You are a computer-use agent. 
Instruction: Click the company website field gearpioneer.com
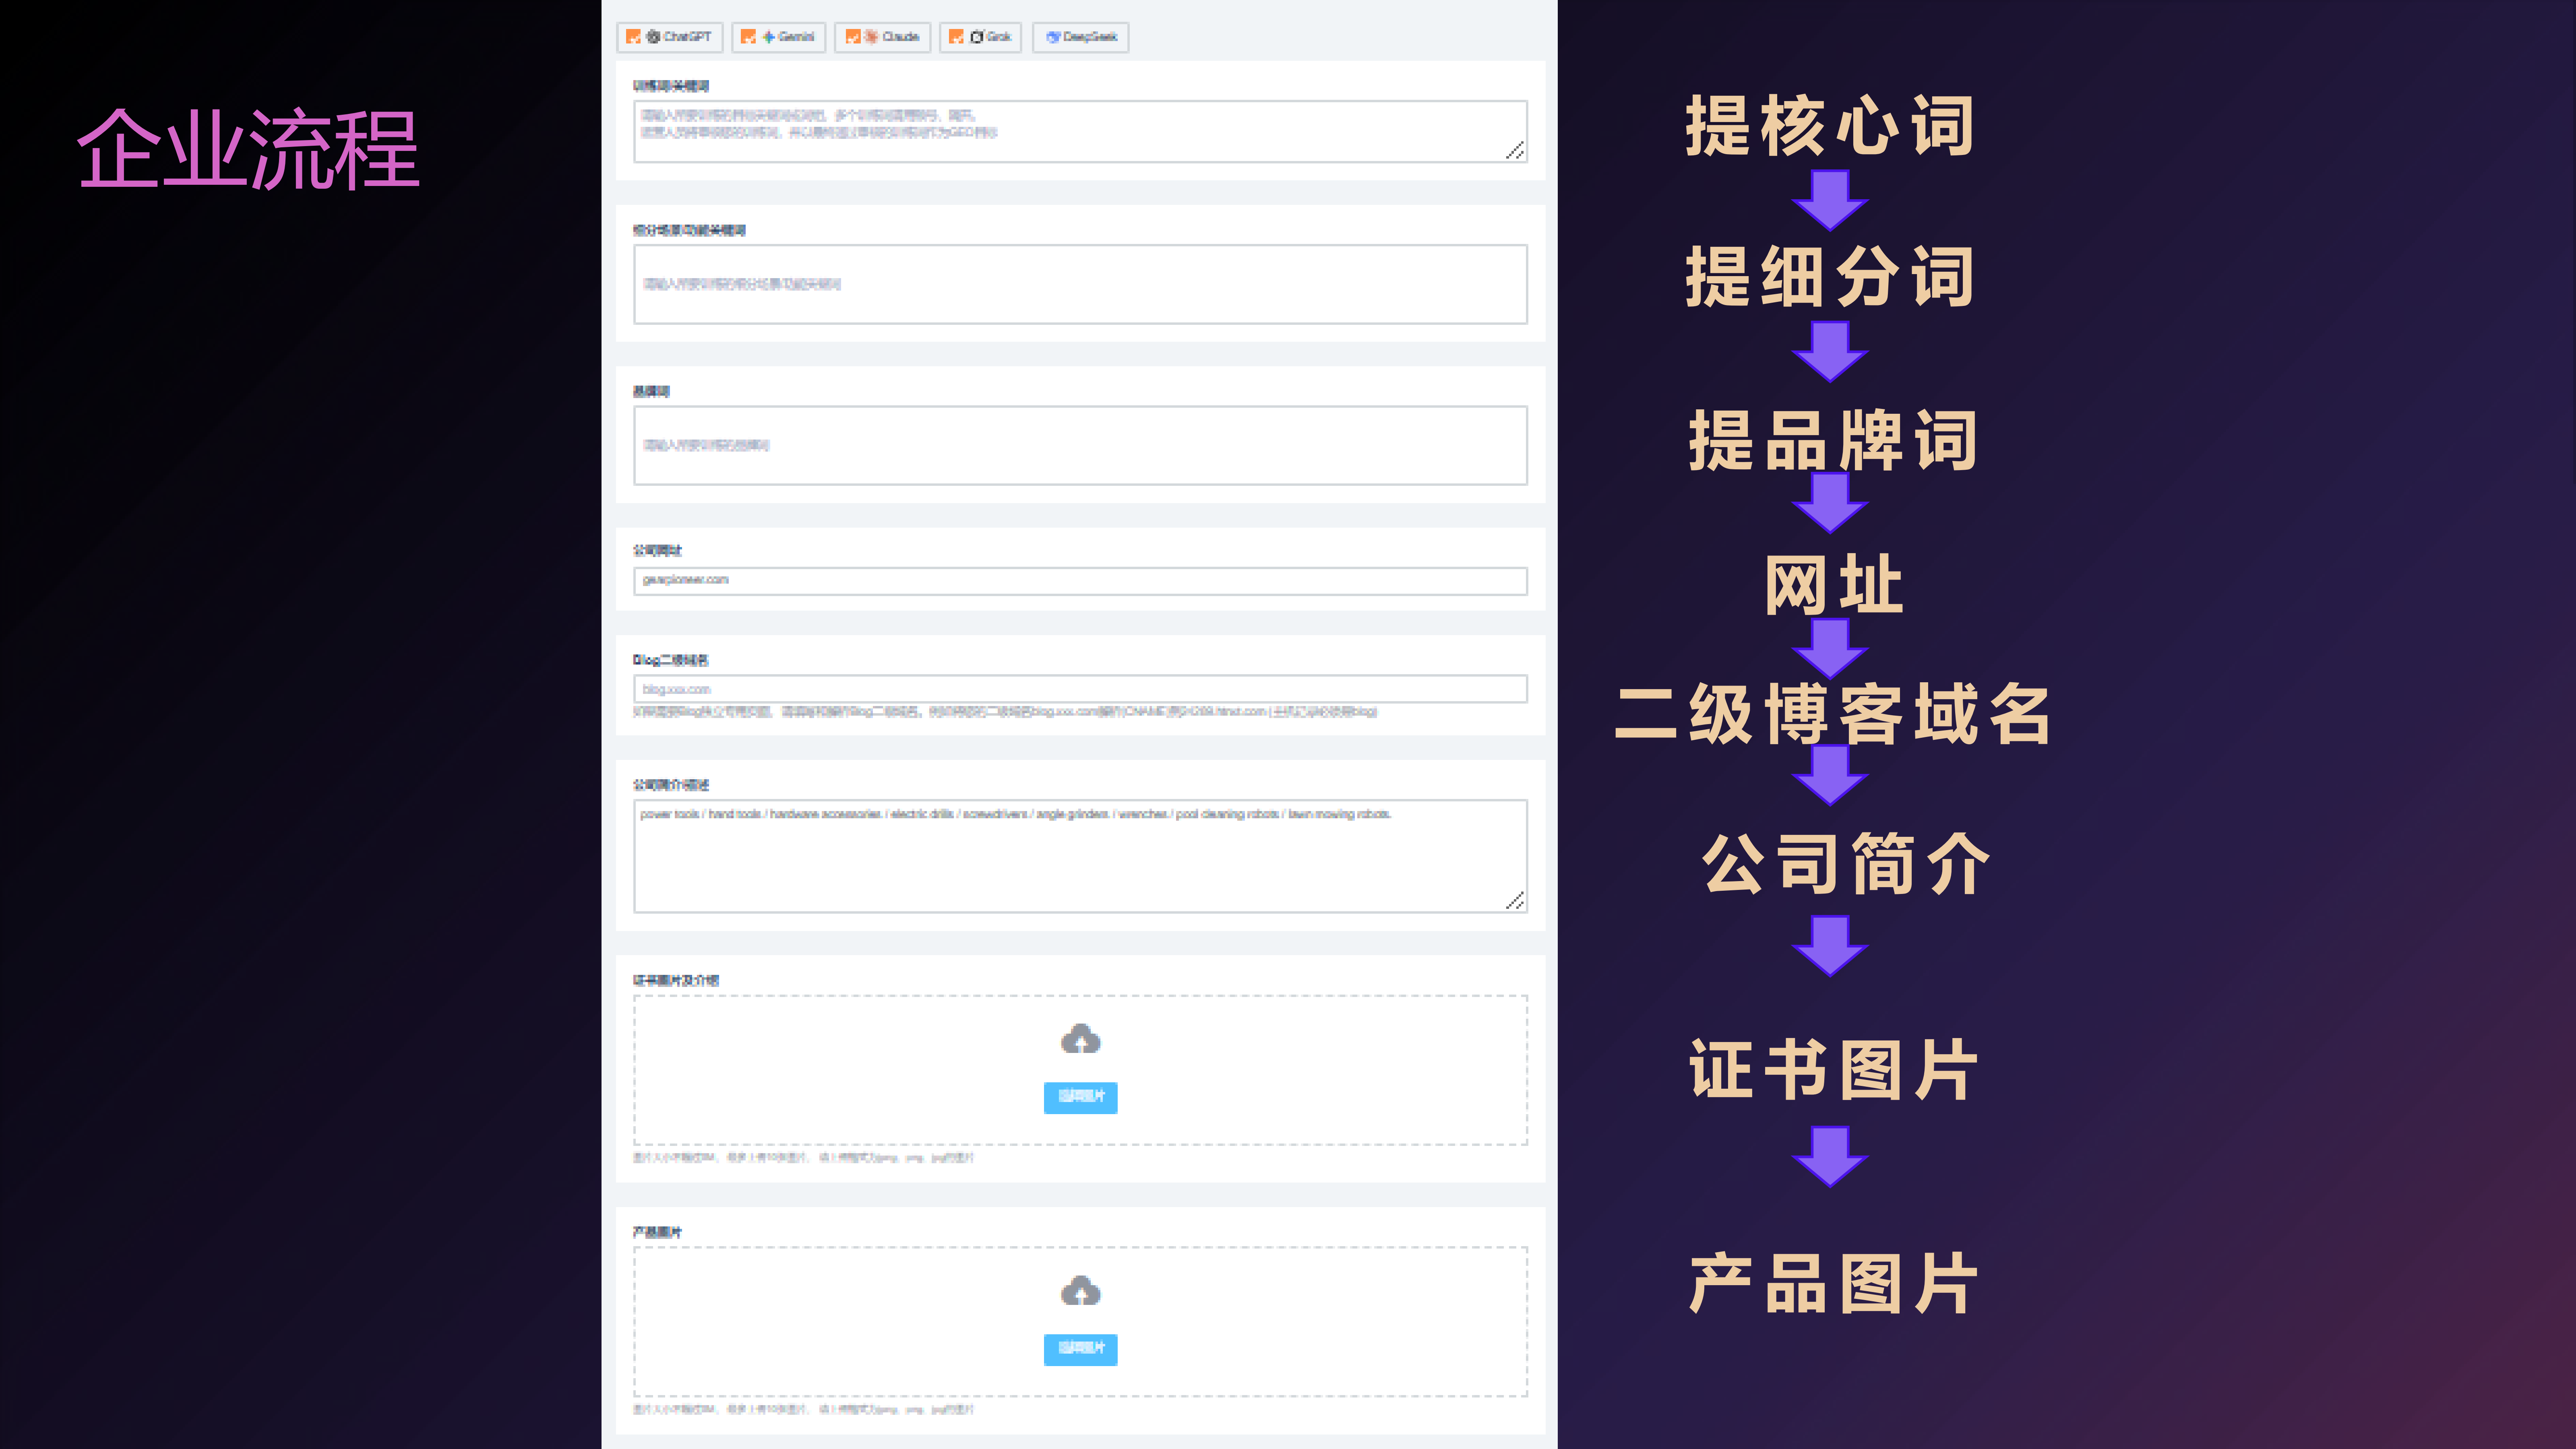pos(1080,580)
